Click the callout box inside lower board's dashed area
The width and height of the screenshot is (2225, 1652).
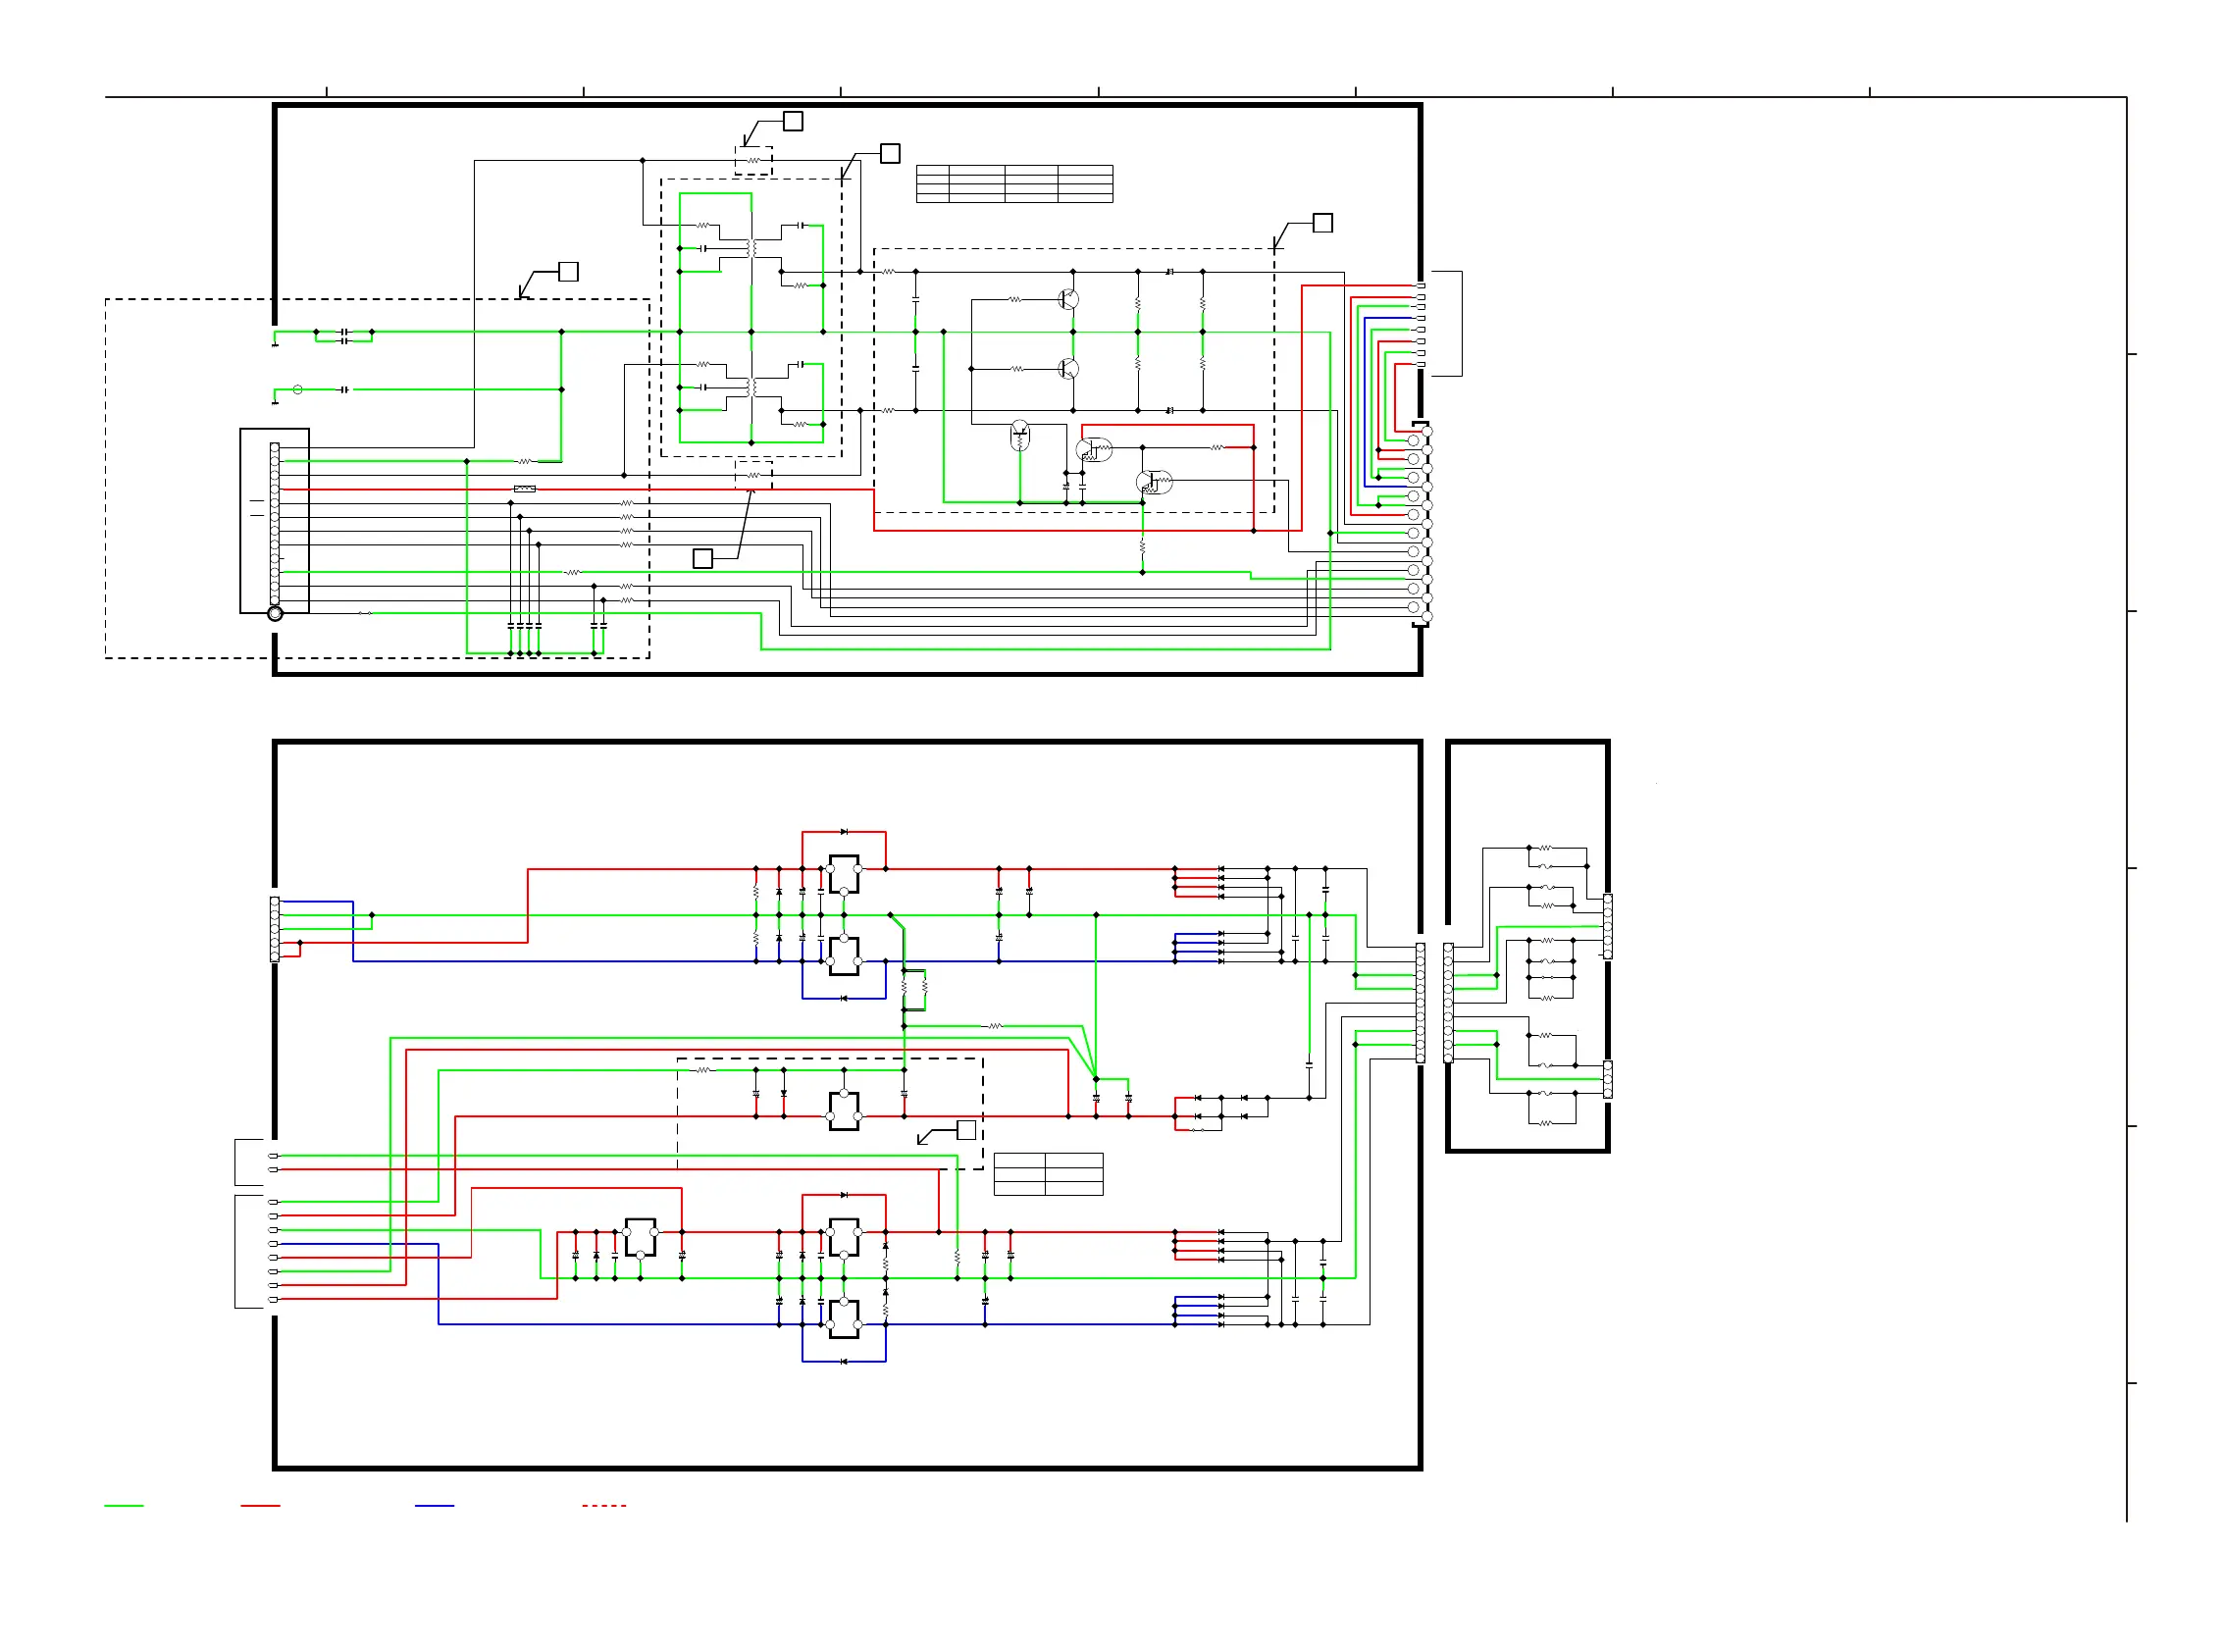coord(966,1129)
